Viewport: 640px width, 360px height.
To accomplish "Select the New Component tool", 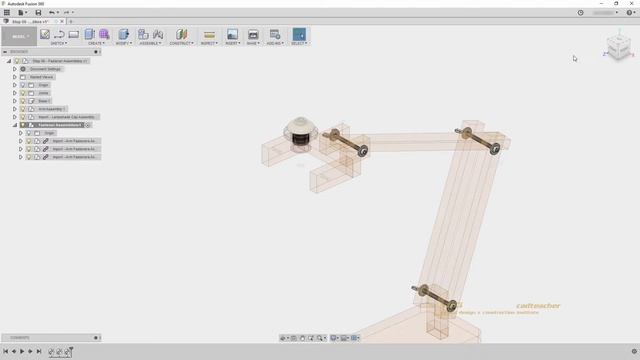I will tap(143, 34).
